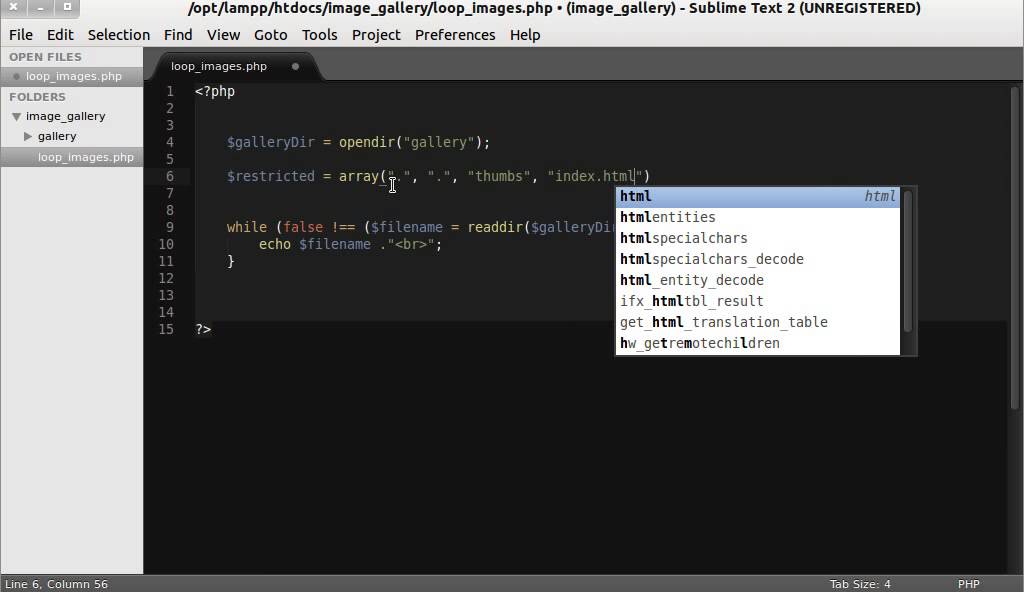Click the window minimize button
The height and width of the screenshot is (592, 1024).
40,8
